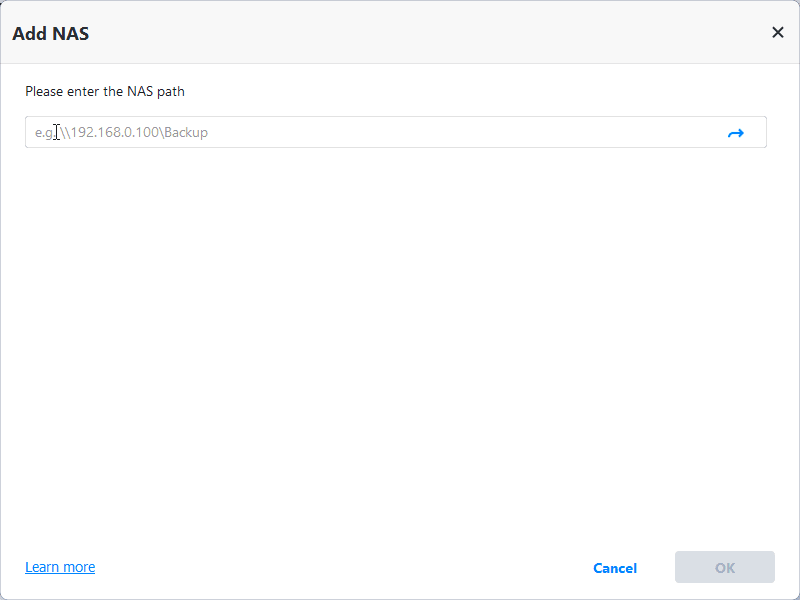Screen dimensions: 800x600
Task: Confirm adding the NAS with OK
Action: tap(725, 567)
